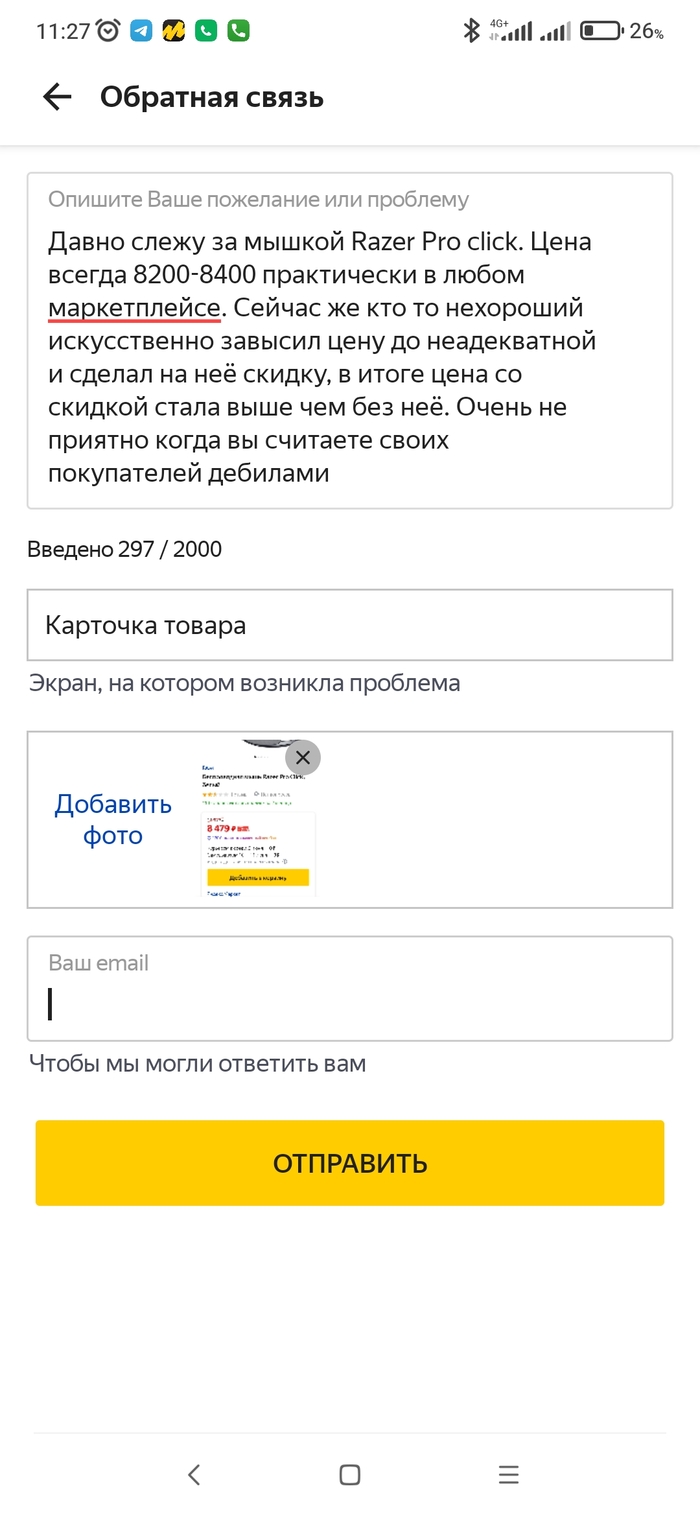Tap the yellow Yandex Market notification icon

(x=173, y=31)
